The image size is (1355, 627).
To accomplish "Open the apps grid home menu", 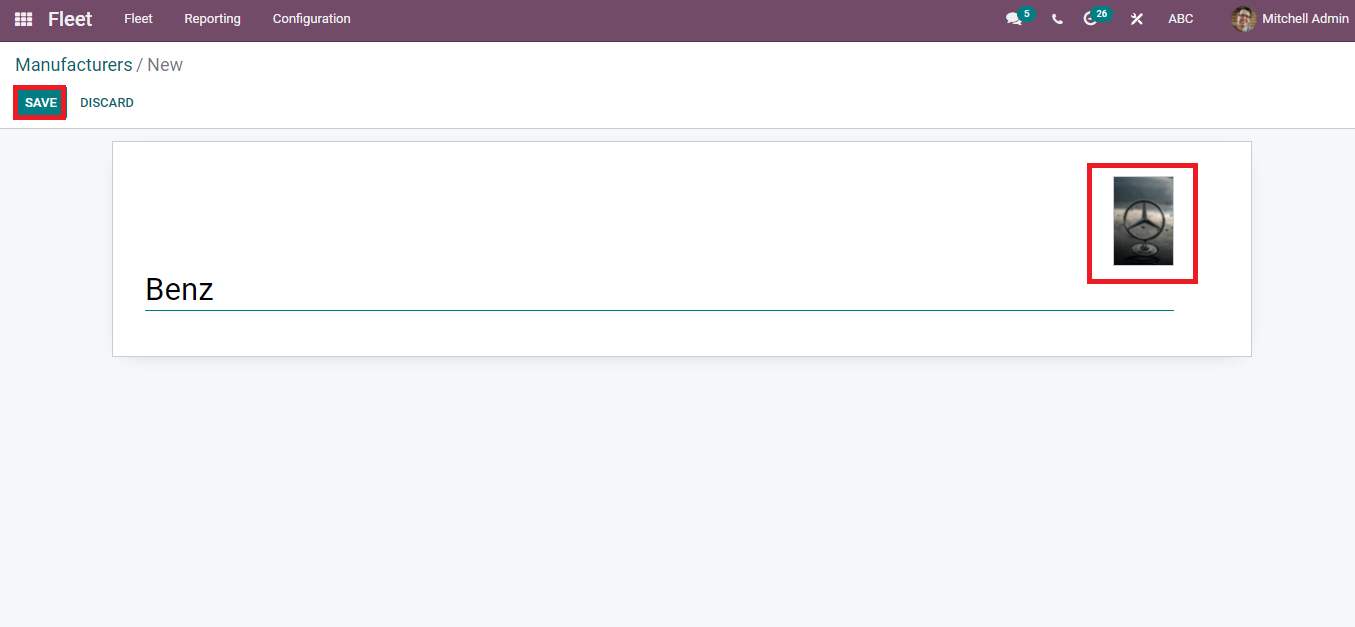I will click(x=23, y=19).
